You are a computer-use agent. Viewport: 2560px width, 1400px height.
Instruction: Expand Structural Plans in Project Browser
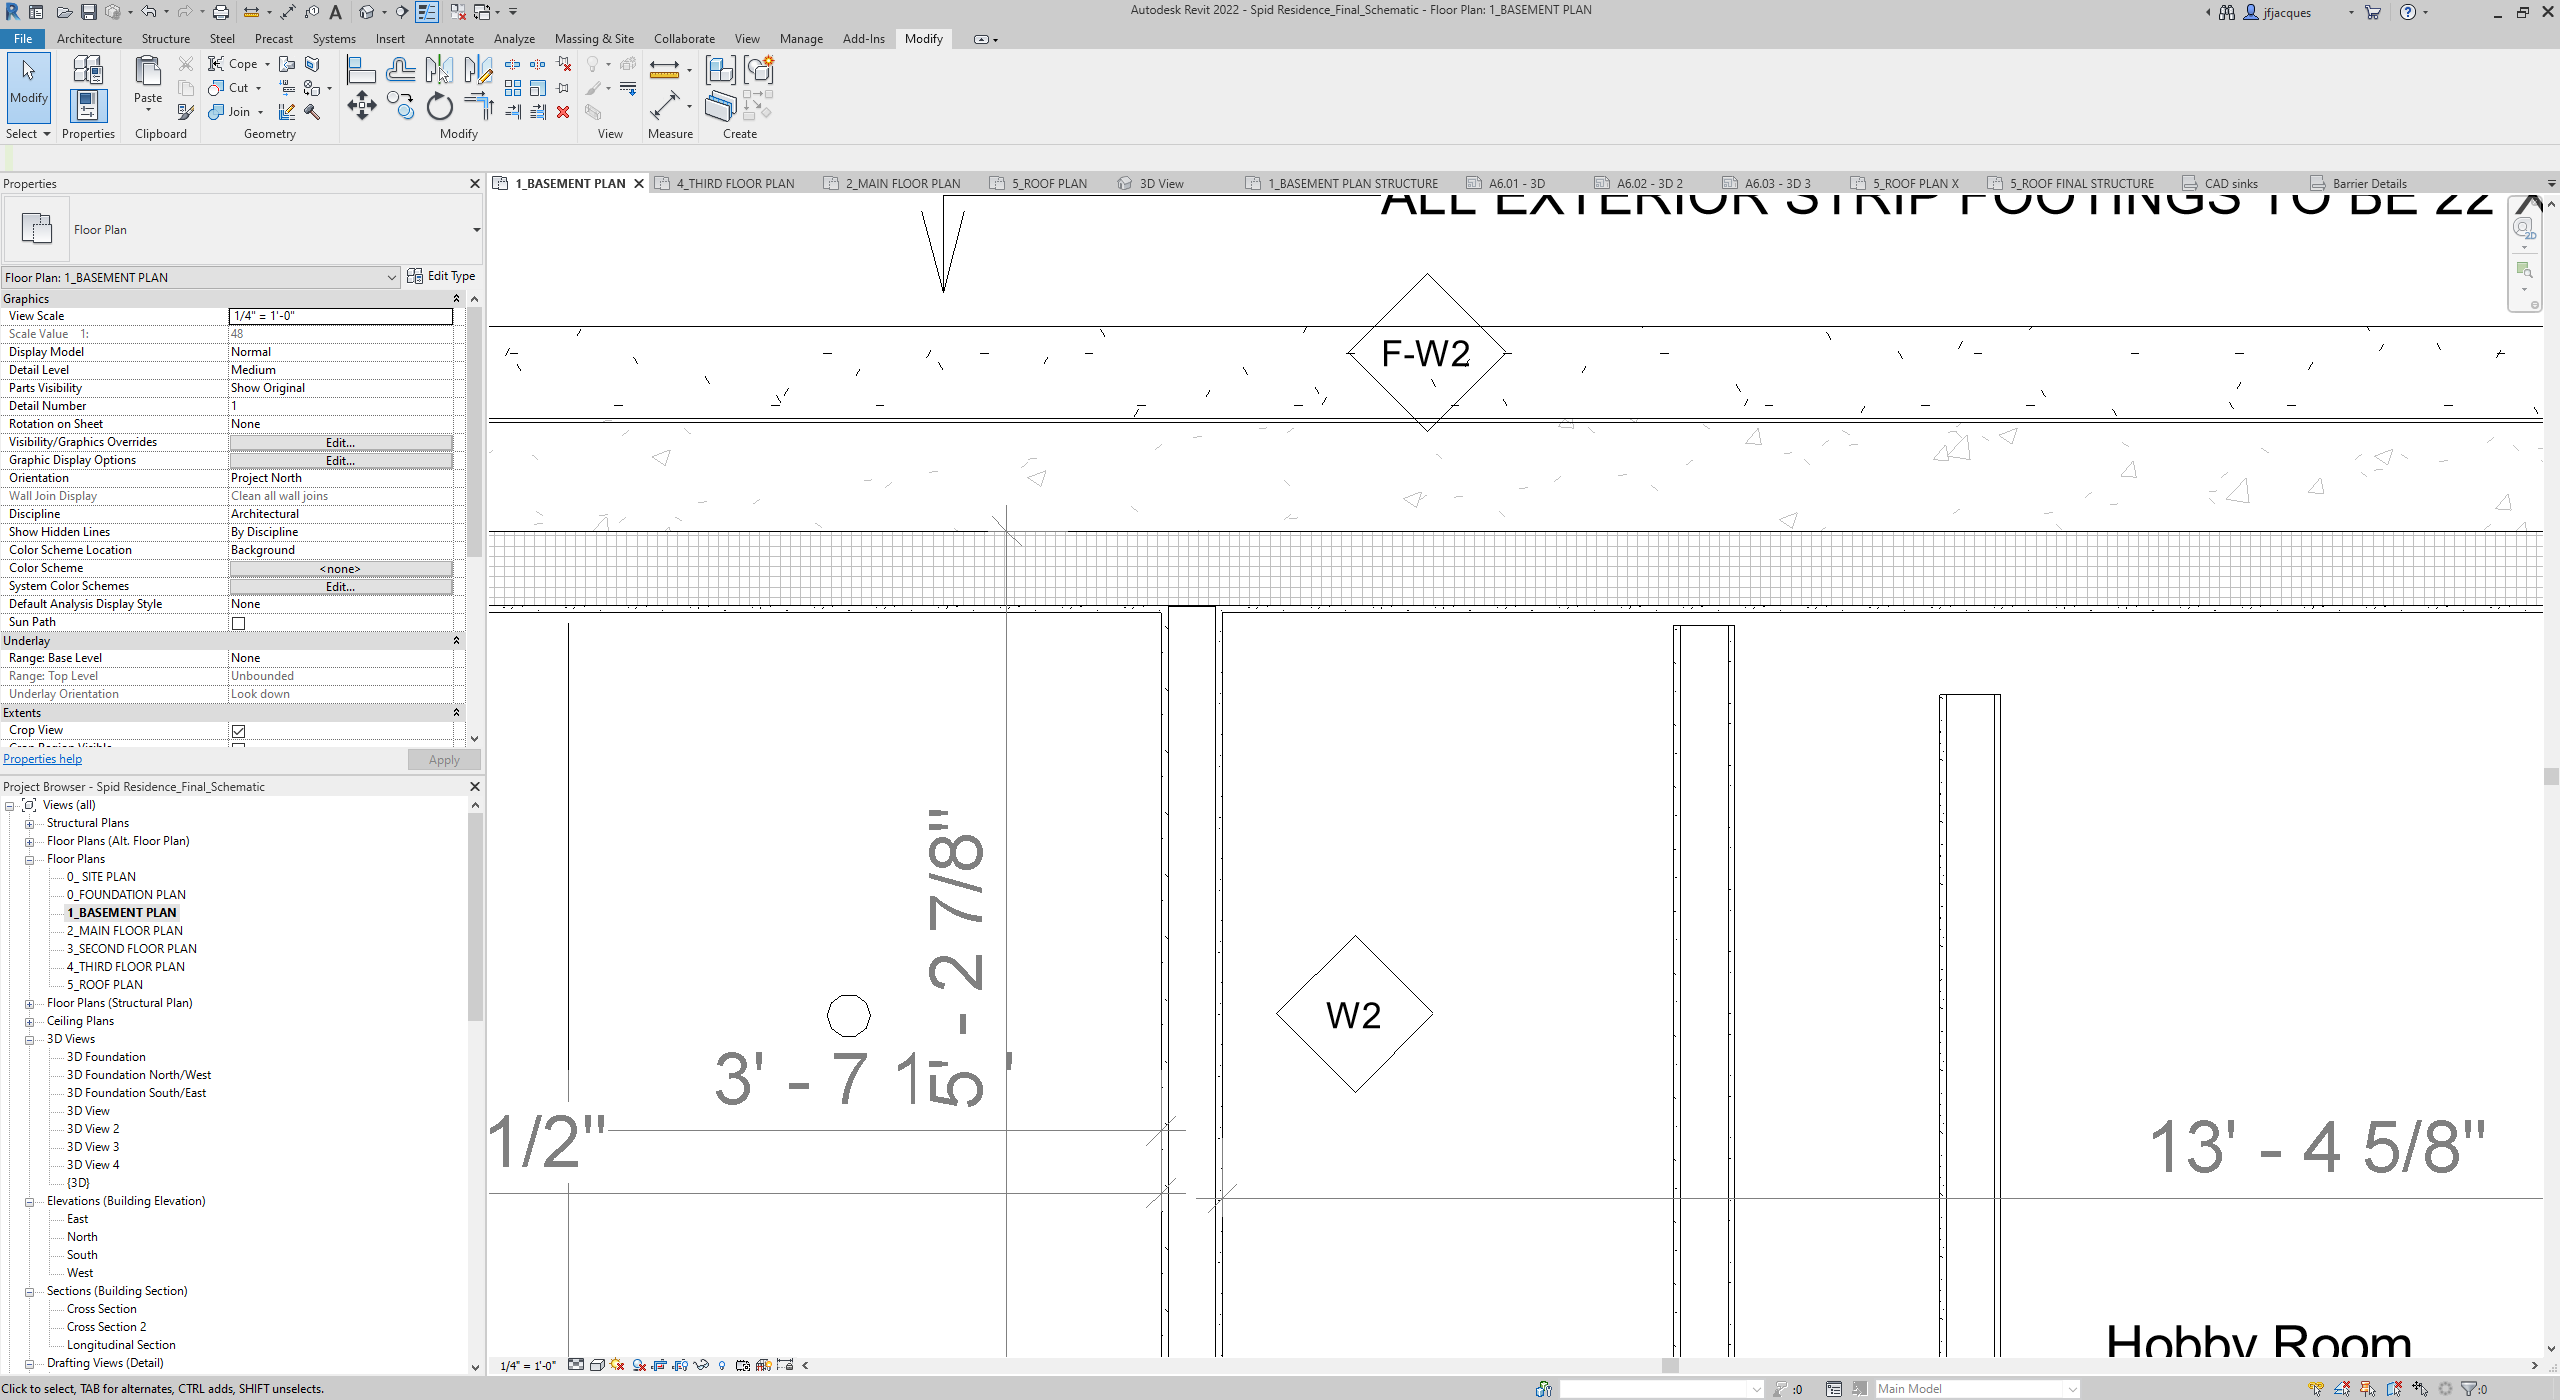point(29,824)
